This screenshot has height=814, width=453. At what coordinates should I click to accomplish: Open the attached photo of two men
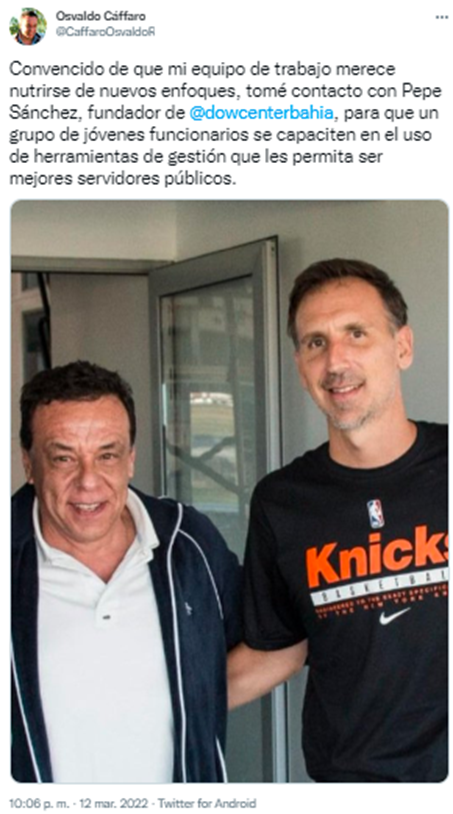[229, 491]
